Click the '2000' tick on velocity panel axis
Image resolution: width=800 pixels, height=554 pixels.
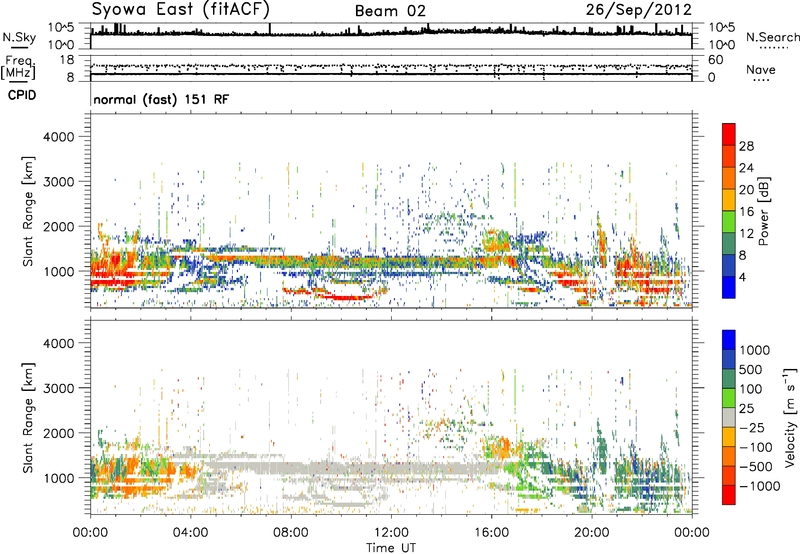(x=58, y=433)
